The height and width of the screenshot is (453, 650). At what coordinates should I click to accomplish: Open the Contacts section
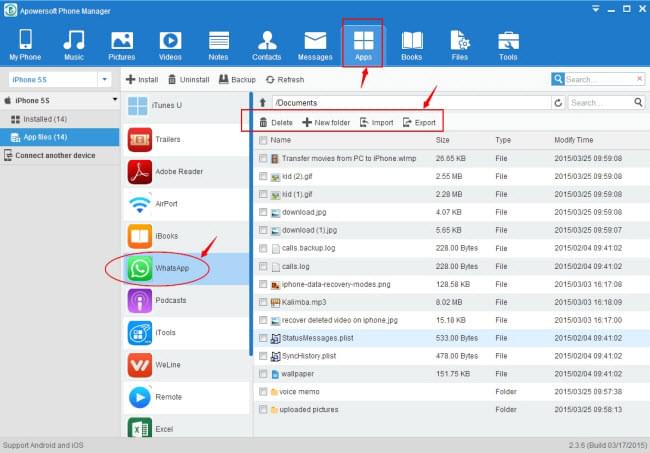pyautogui.click(x=267, y=45)
